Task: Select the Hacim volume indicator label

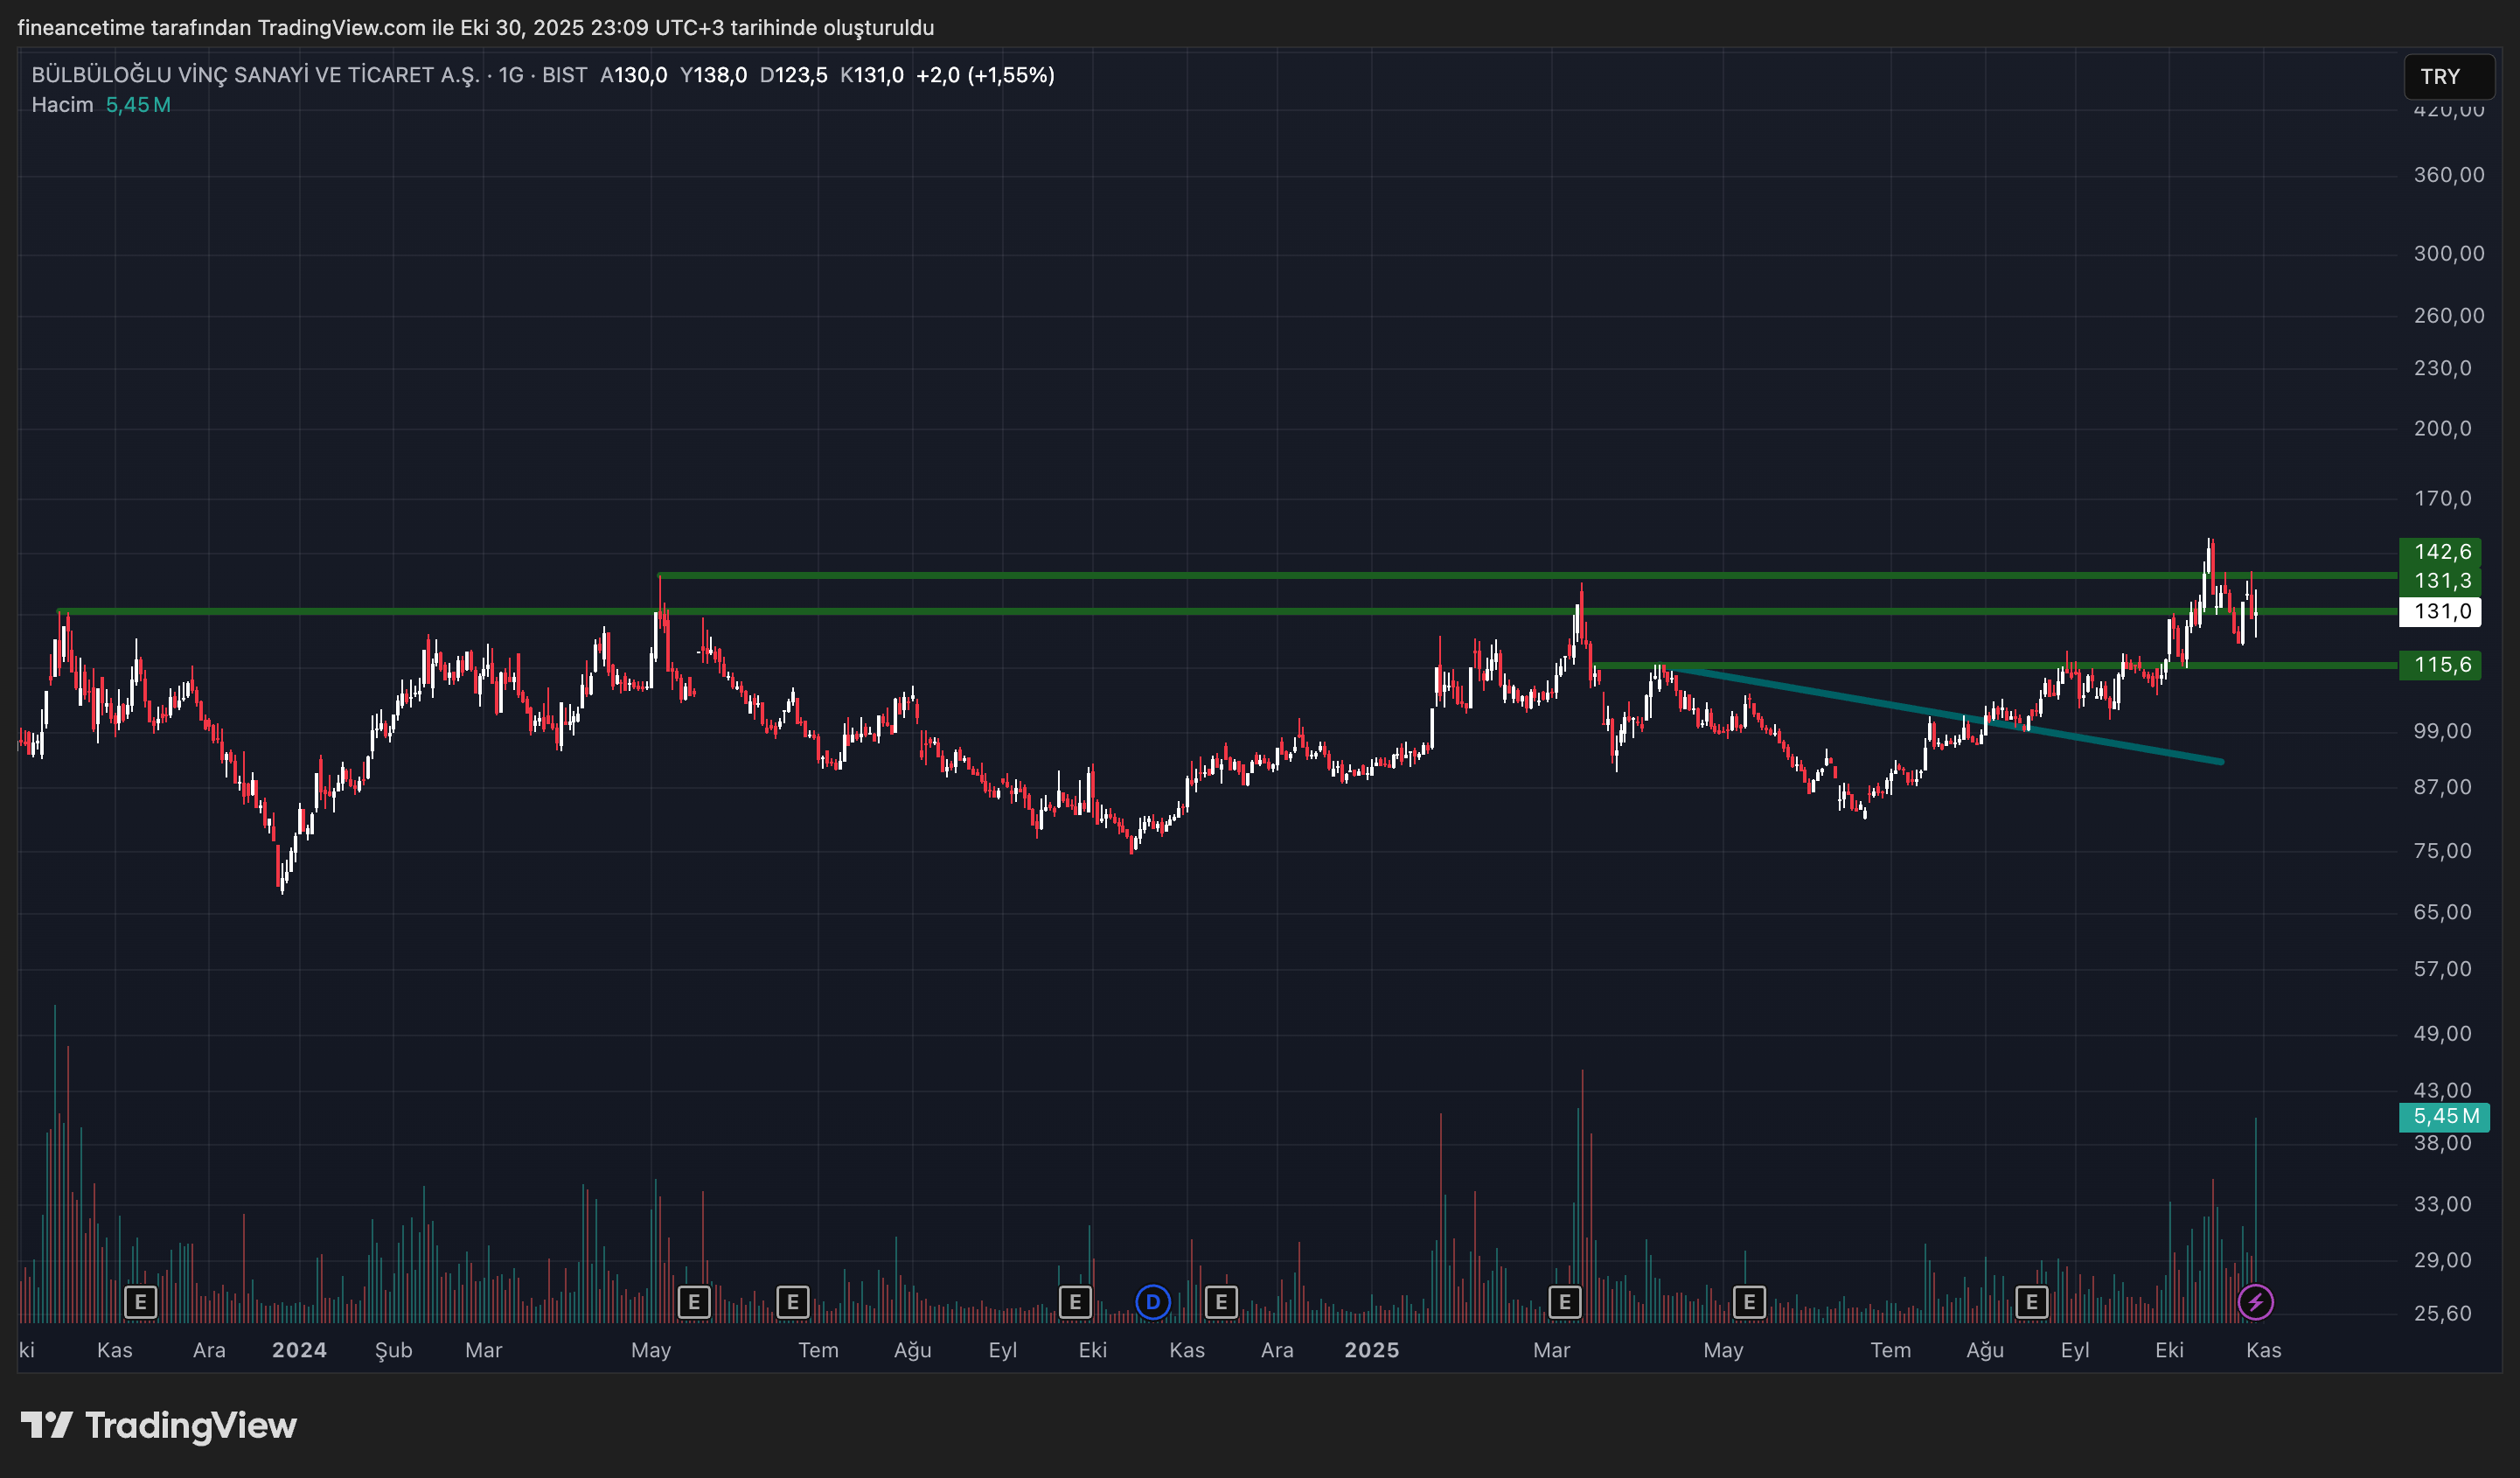Action: (62, 105)
